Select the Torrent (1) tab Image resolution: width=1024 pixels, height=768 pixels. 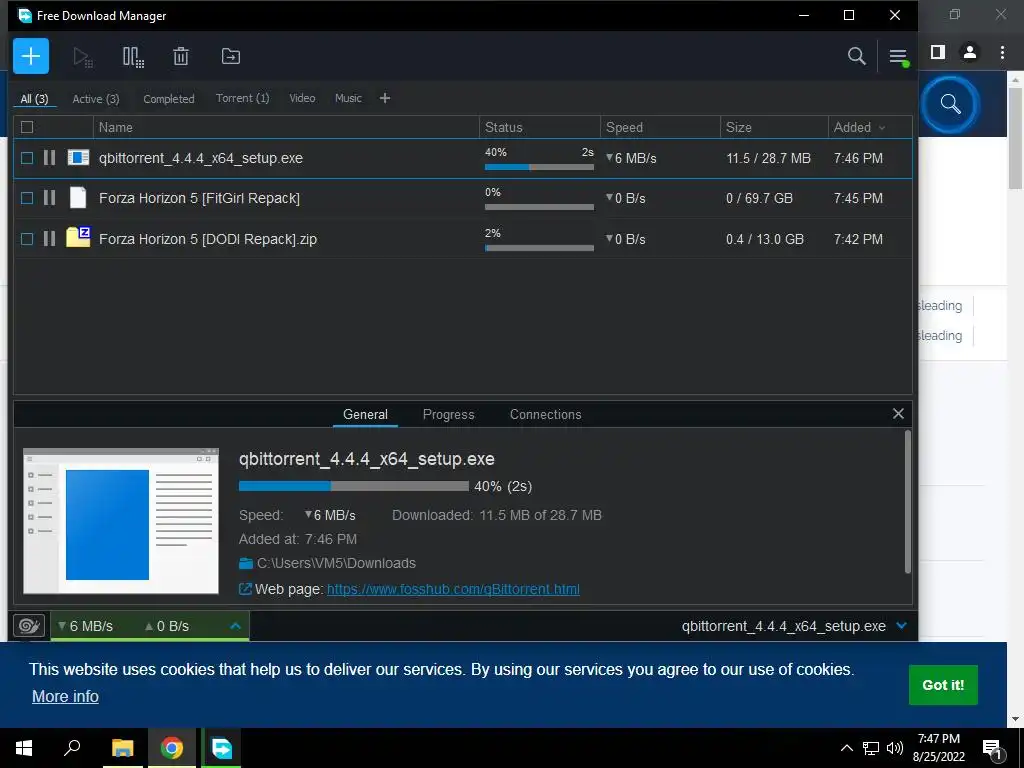pos(242,98)
